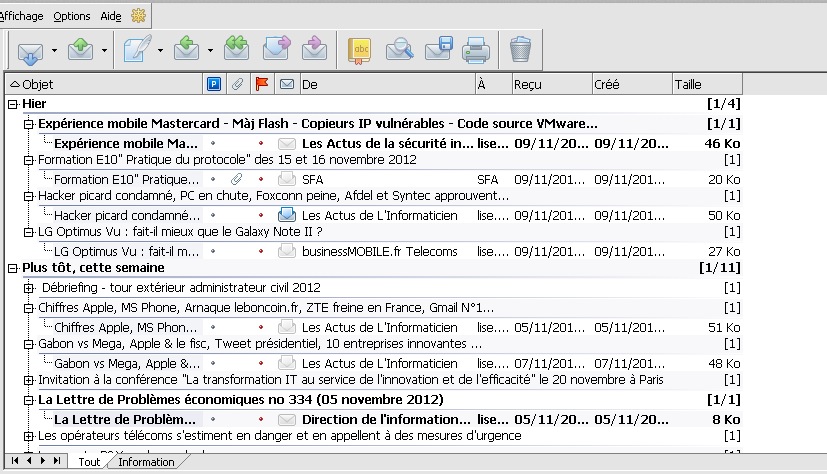This screenshot has height=474, width=827.
Task: Click the send mail green-arrow icon
Action: [82, 49]
